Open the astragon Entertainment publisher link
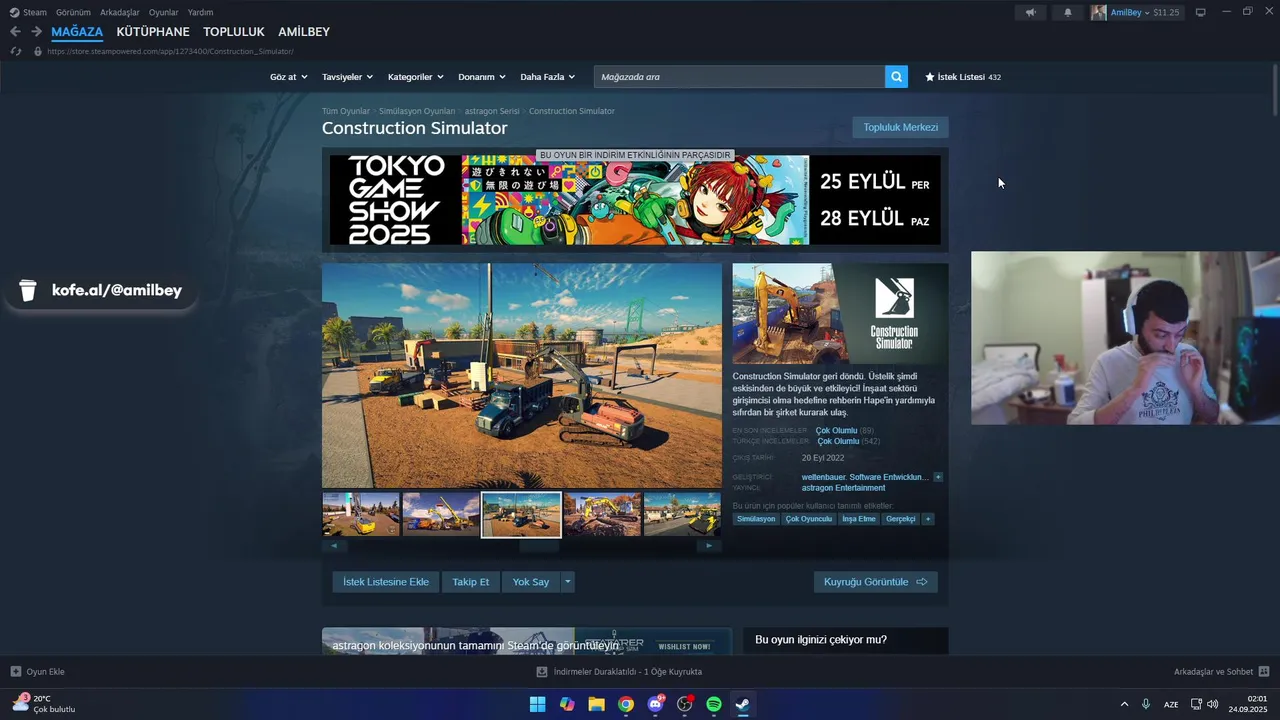Viewport: 1280px width, 720px height. pos(843,488)
